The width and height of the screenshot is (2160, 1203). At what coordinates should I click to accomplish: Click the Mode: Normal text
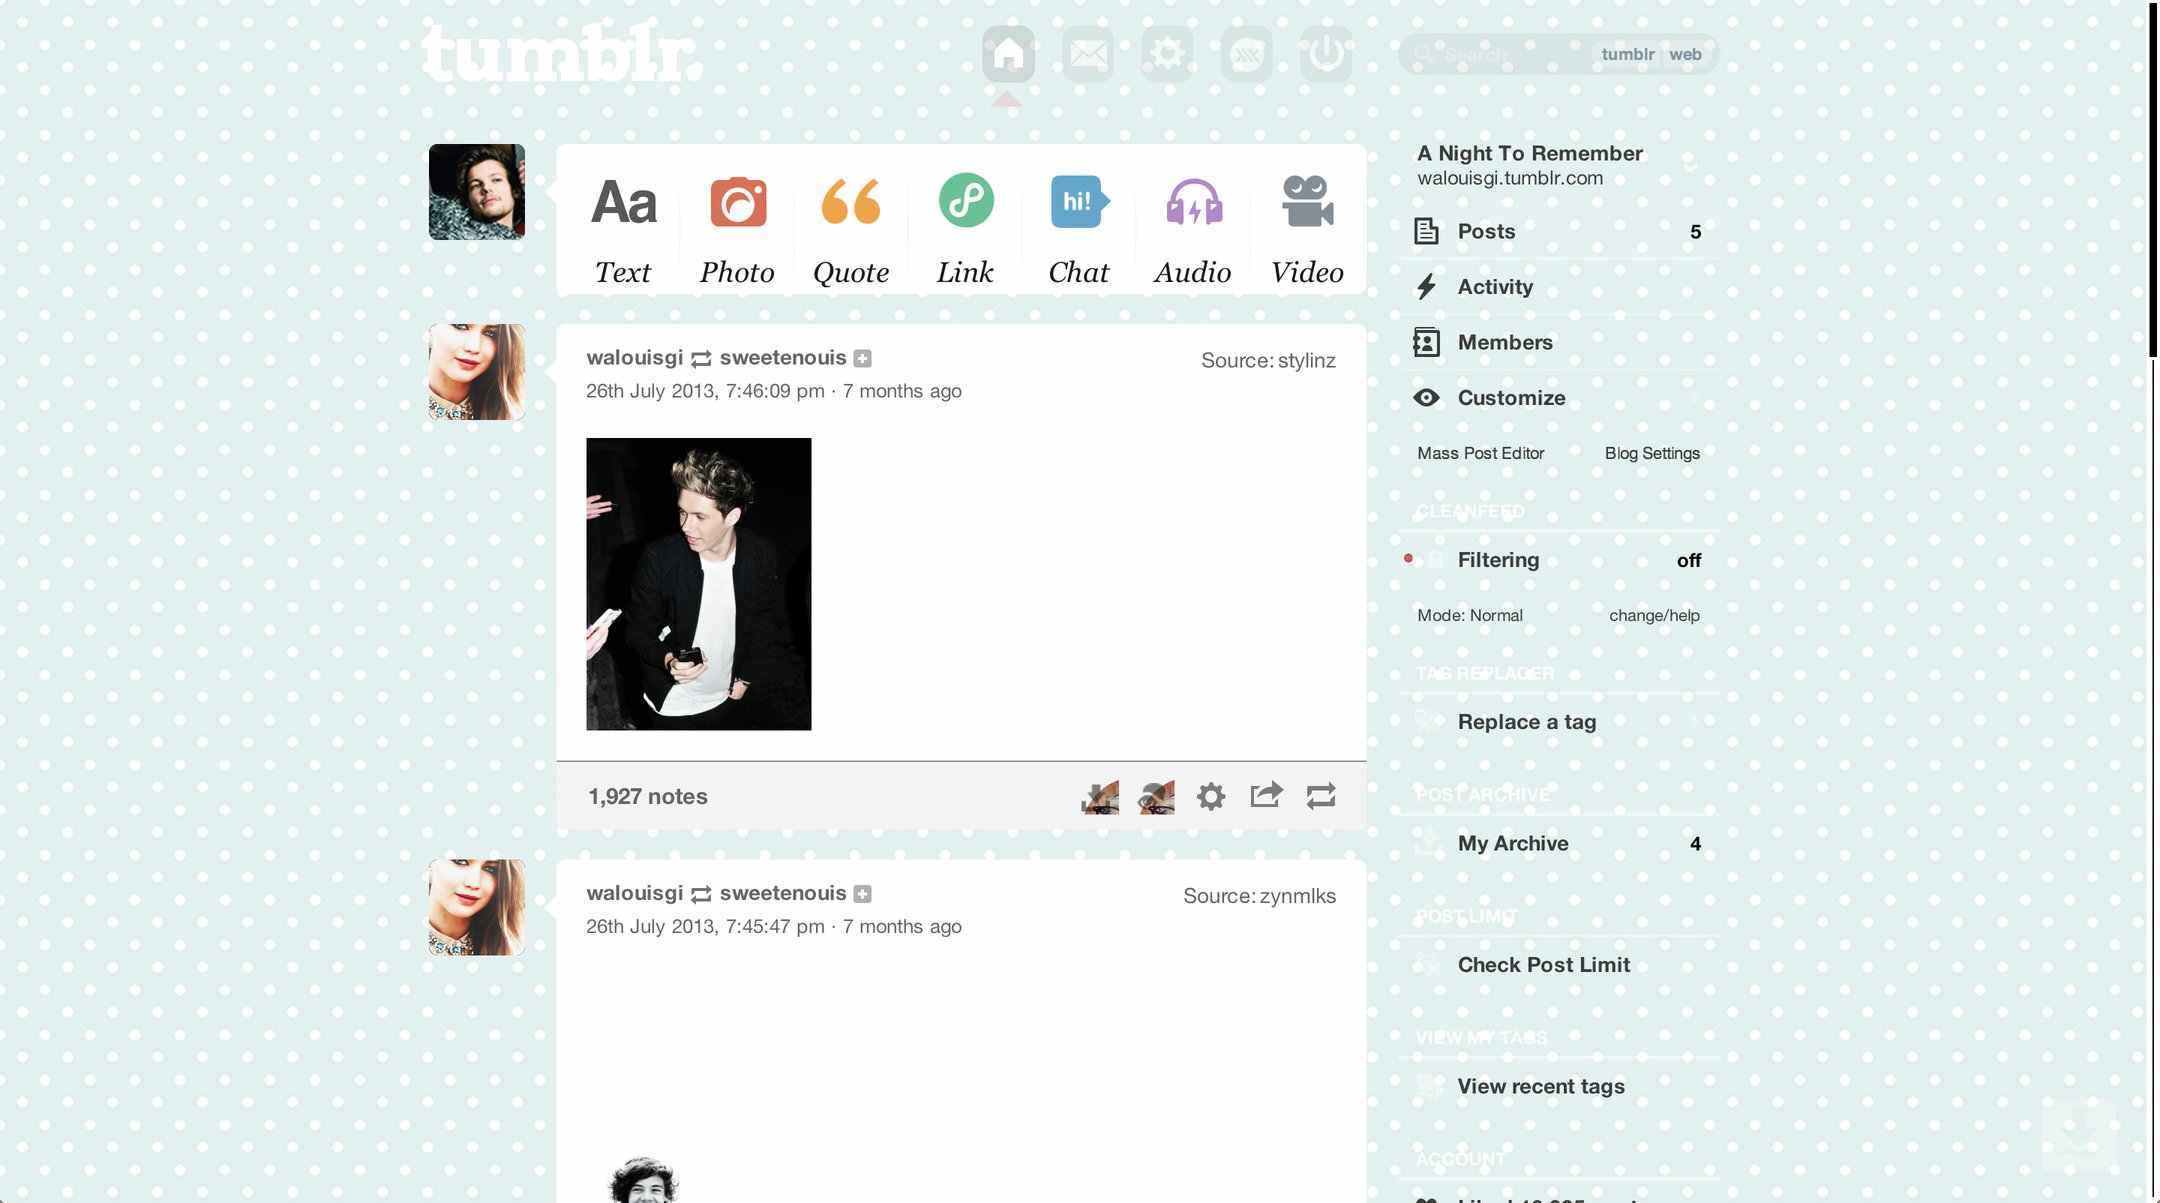[x=1469, y=616]
